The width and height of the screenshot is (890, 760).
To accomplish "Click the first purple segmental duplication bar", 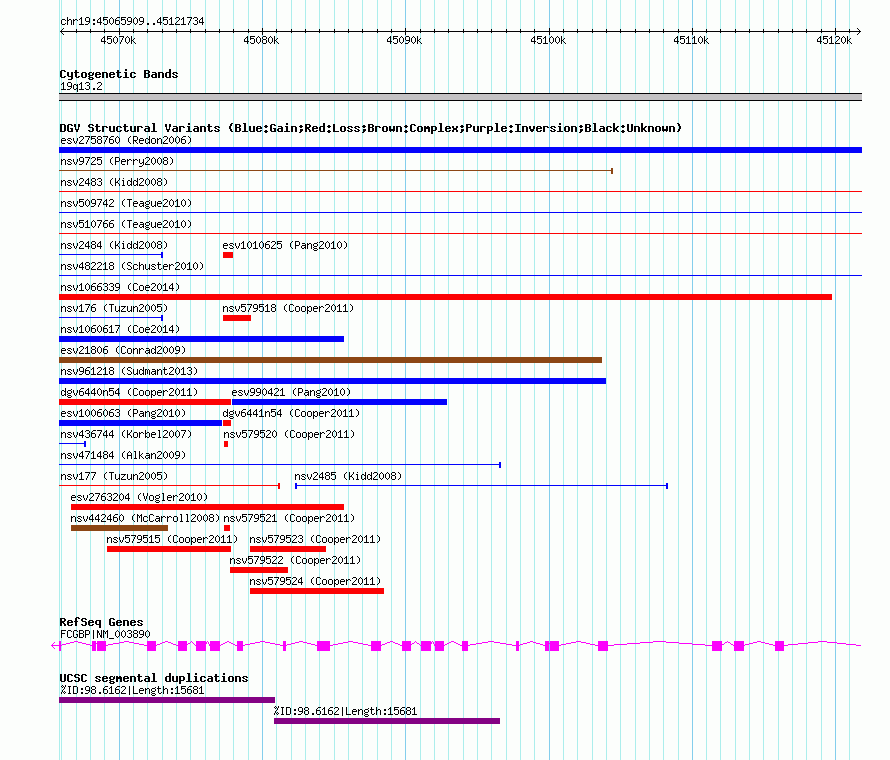I will pyautogui.click(x=167, y=700).
